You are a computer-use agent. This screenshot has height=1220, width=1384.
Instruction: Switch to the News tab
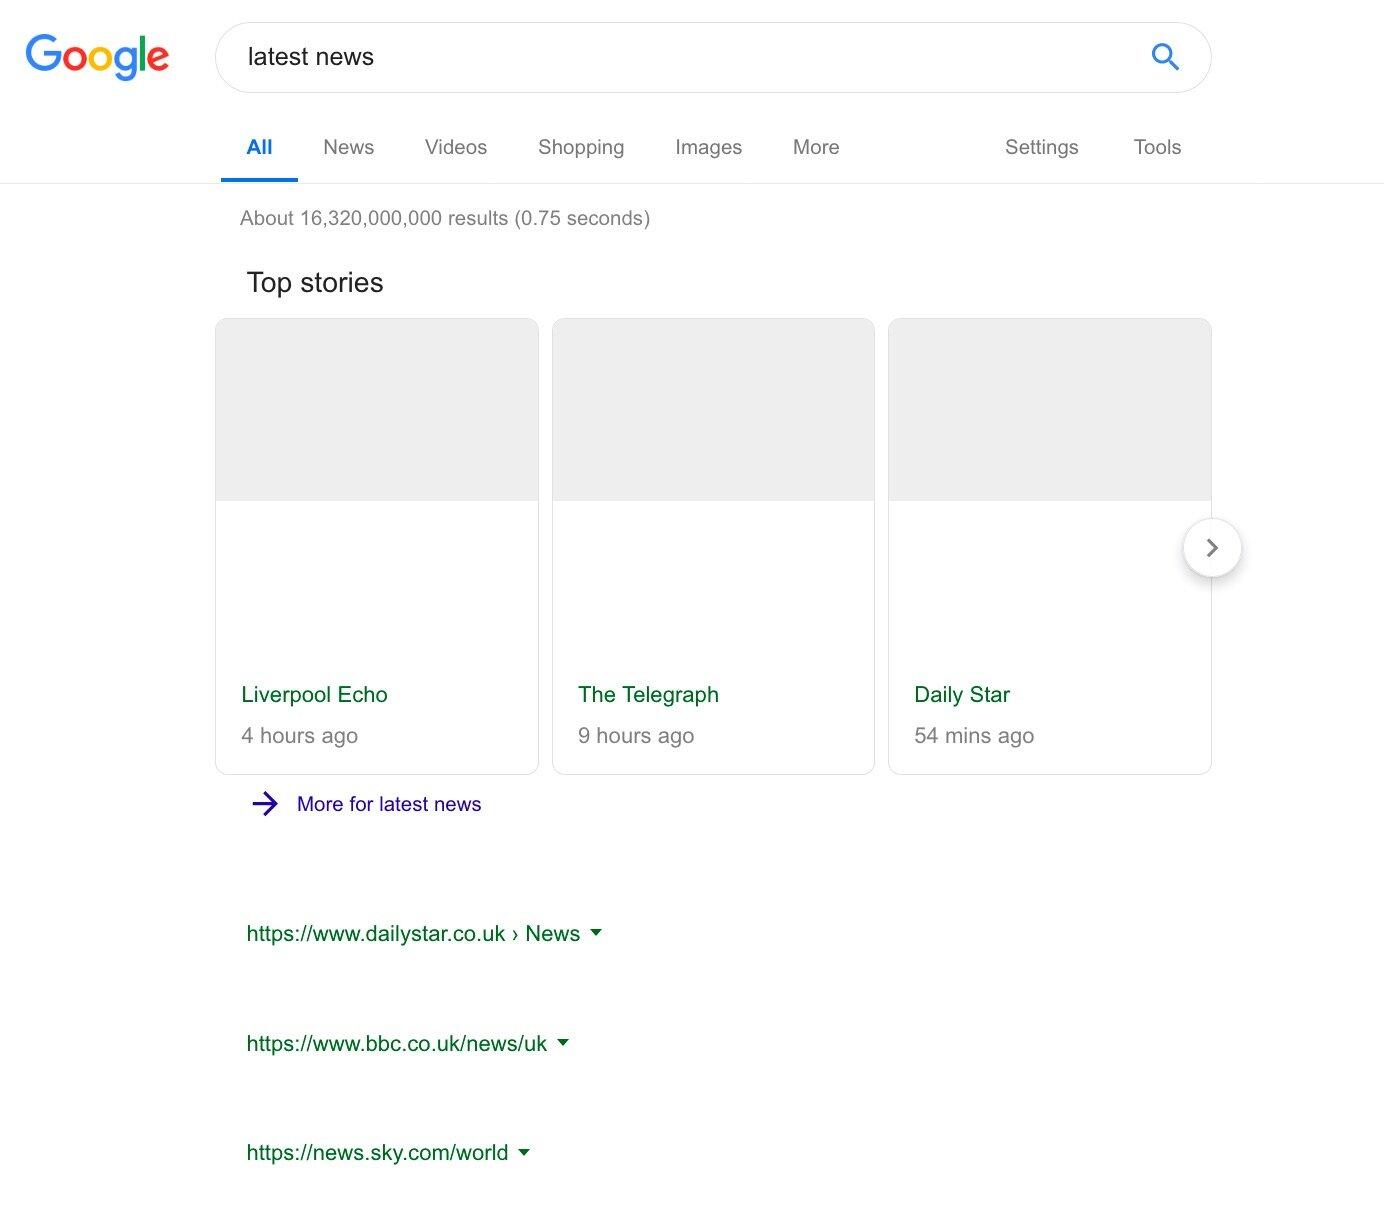(348, 147)
